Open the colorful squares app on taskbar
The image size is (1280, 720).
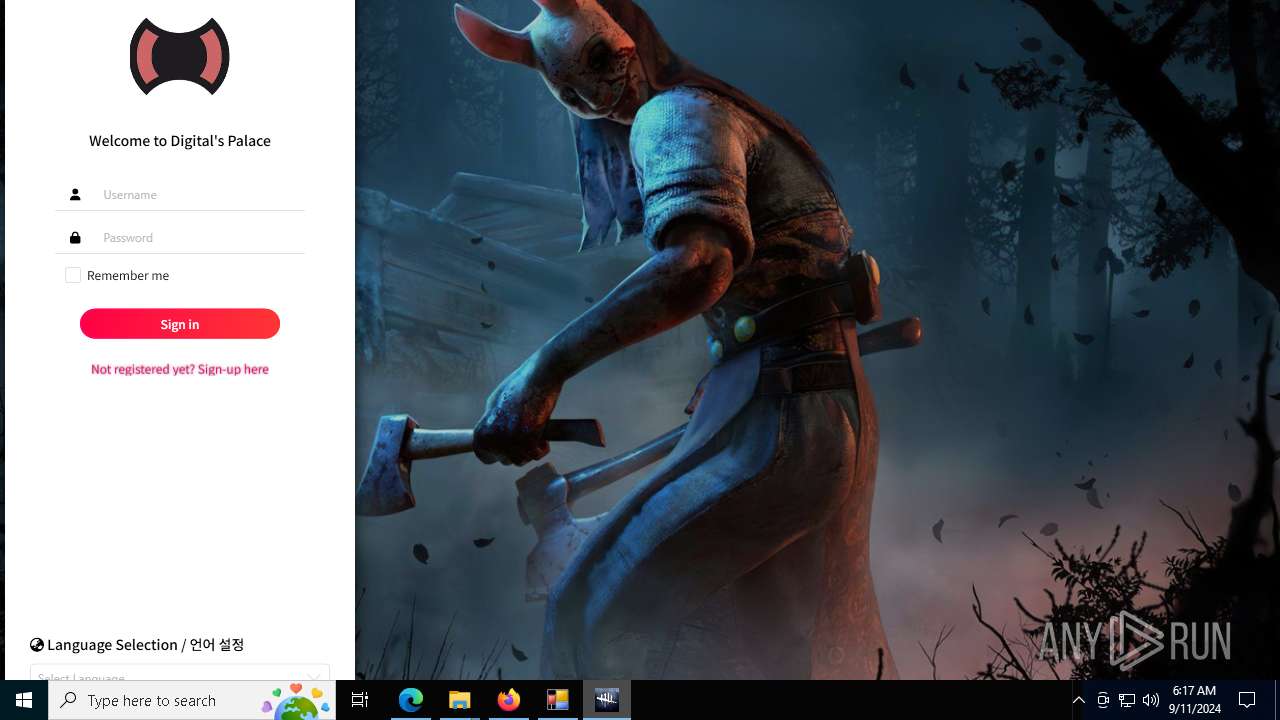[x=558, y=700]
